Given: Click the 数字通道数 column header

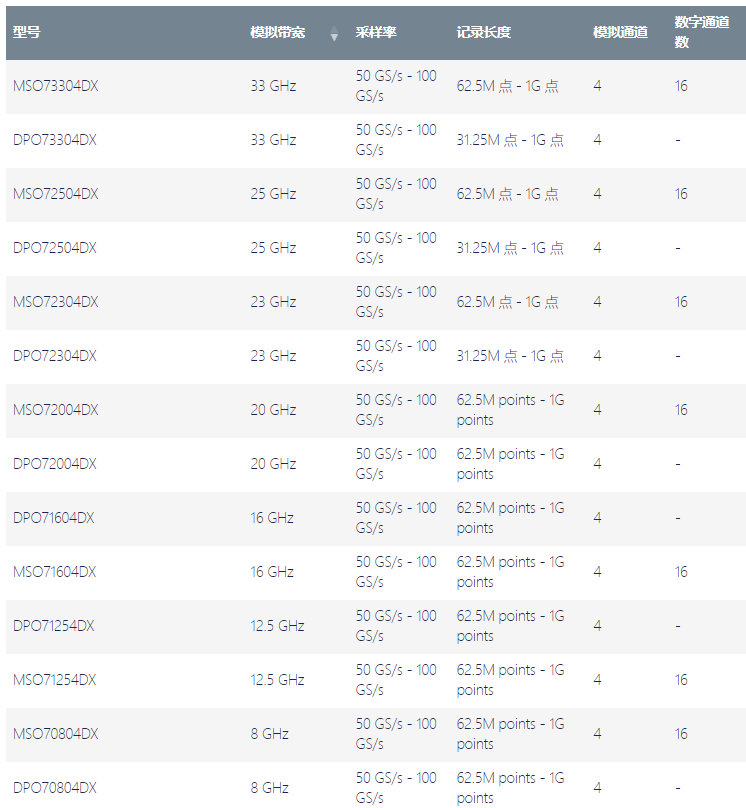Looking at the screenshot, I should 701,32.
